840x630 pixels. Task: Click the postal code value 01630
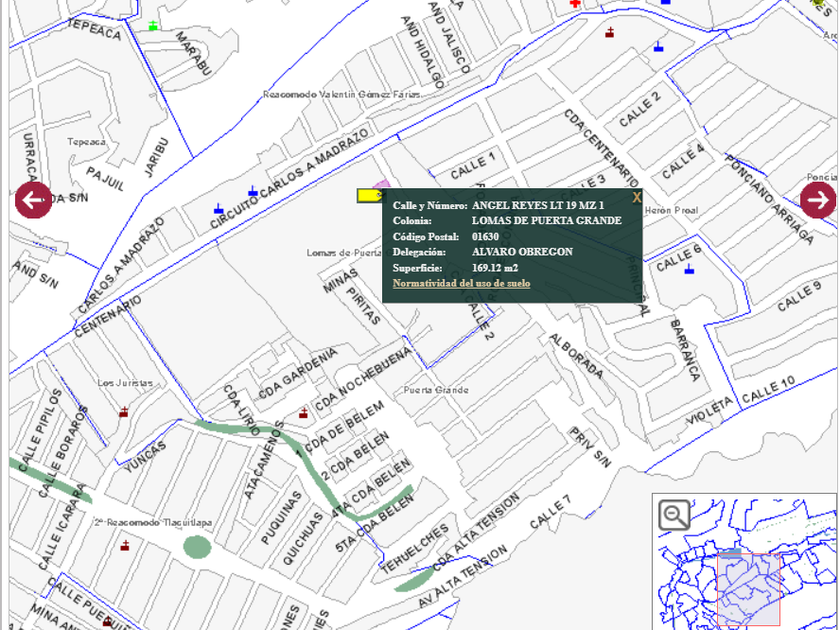coord(485,237)
